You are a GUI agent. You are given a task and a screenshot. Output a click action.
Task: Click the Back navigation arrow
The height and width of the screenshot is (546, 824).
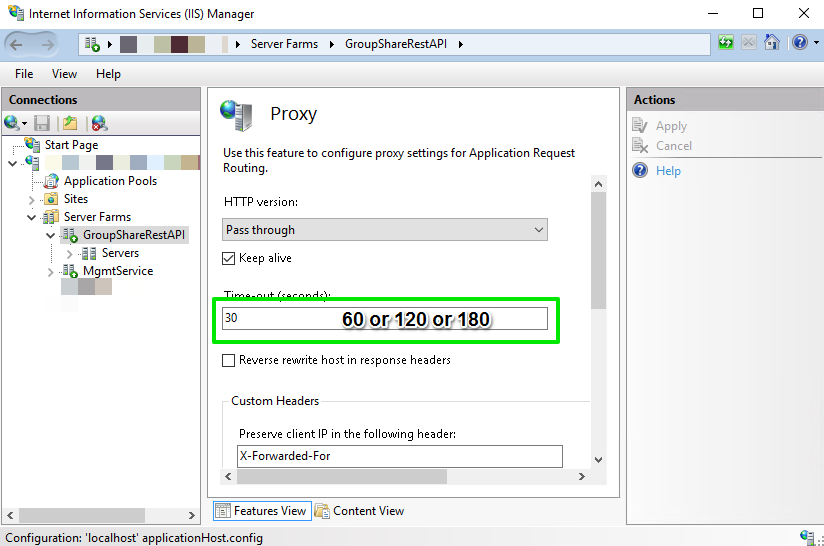pos(19,44)
